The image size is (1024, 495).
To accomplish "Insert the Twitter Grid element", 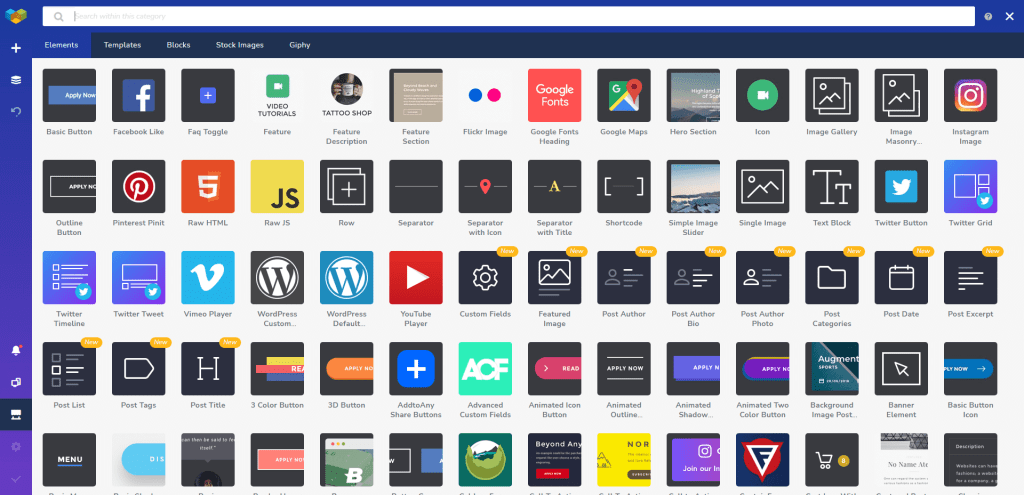I will pos(970,187).
